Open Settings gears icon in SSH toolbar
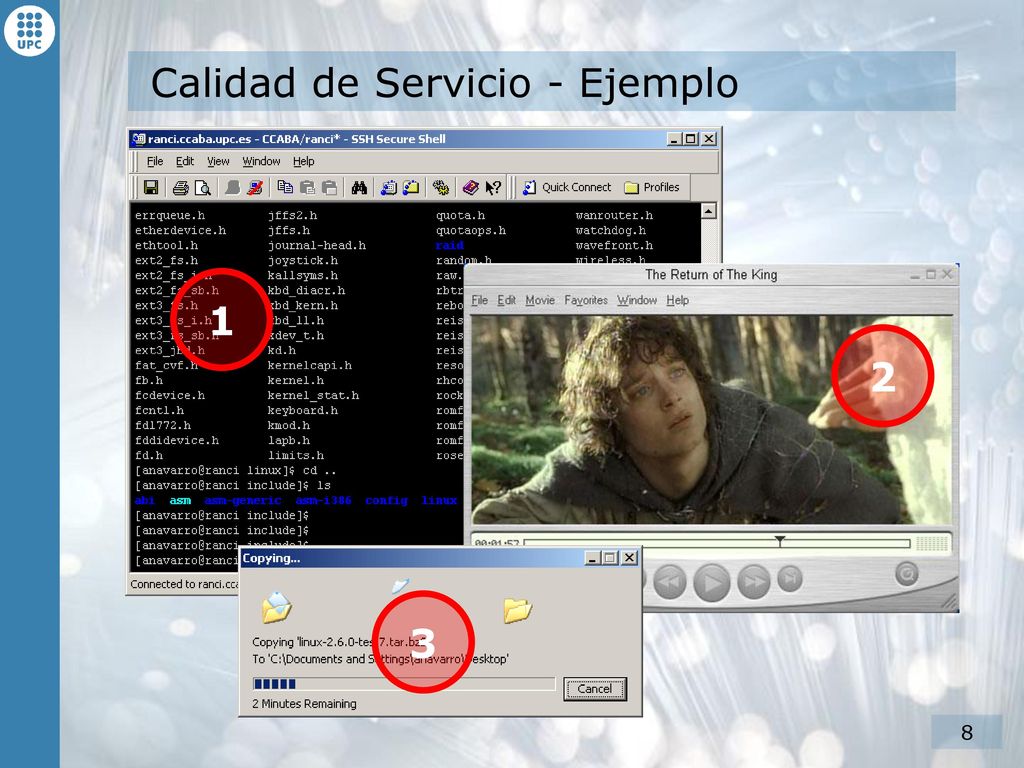 tap(441, 188)
